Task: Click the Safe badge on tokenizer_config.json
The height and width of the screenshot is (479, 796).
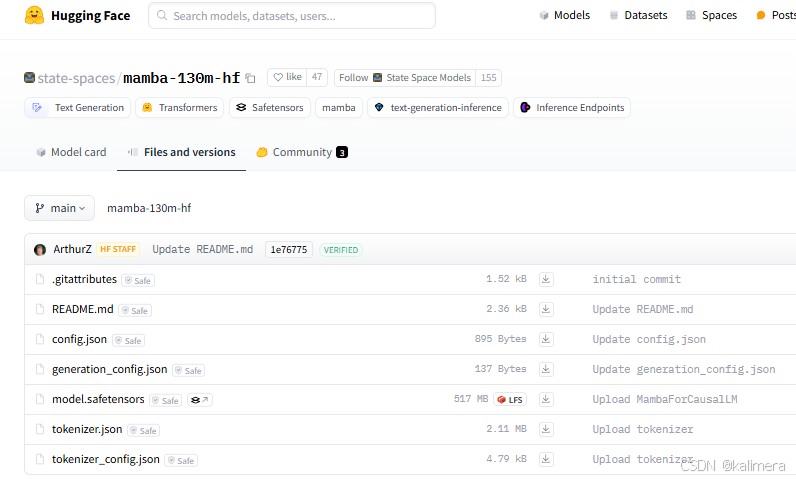Action: tap(181, 460)
